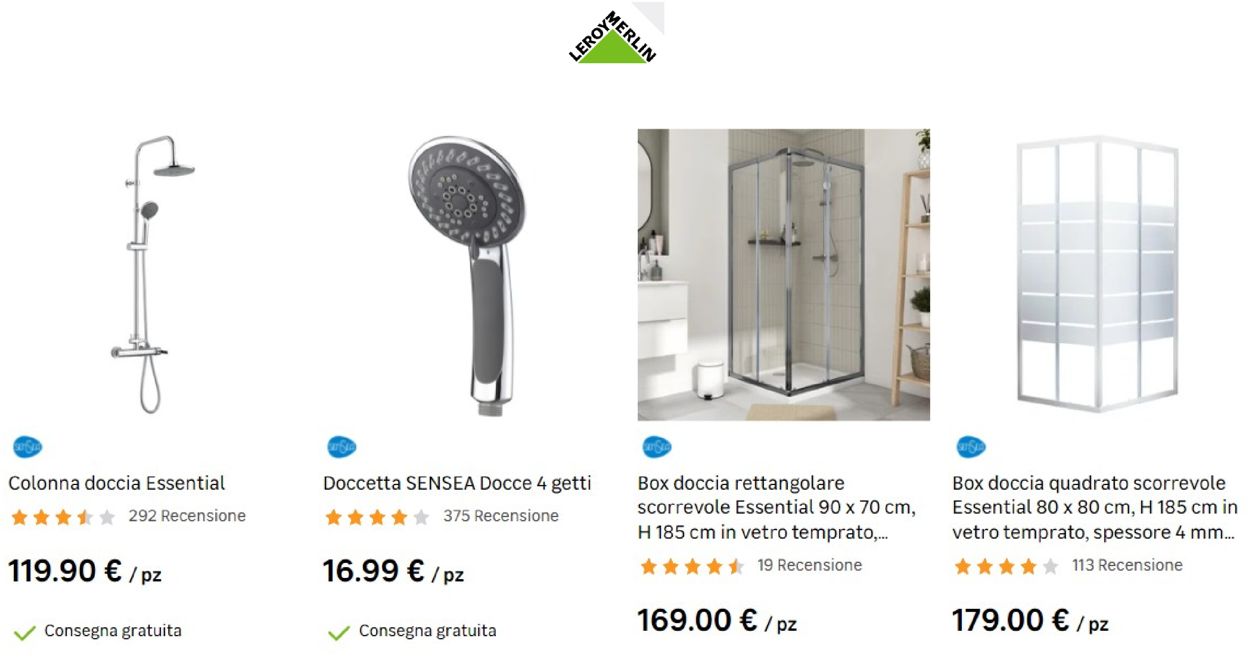Click the brand badge under square shower box
This screenshot has height=657, width=1250.
[971, 447]
